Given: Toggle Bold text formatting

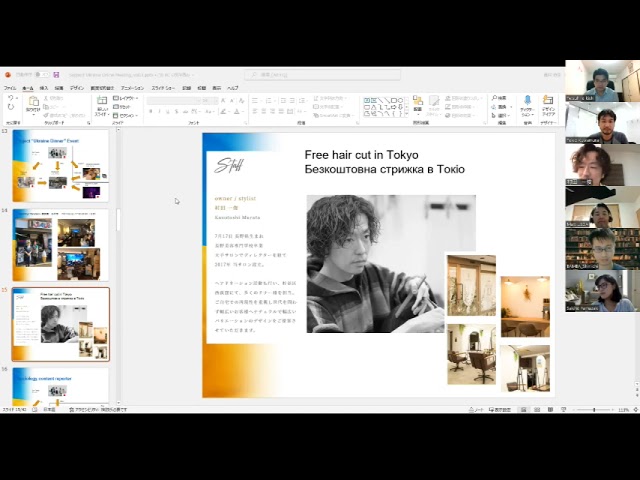Looking at the screenshot, I should point(150,111).
